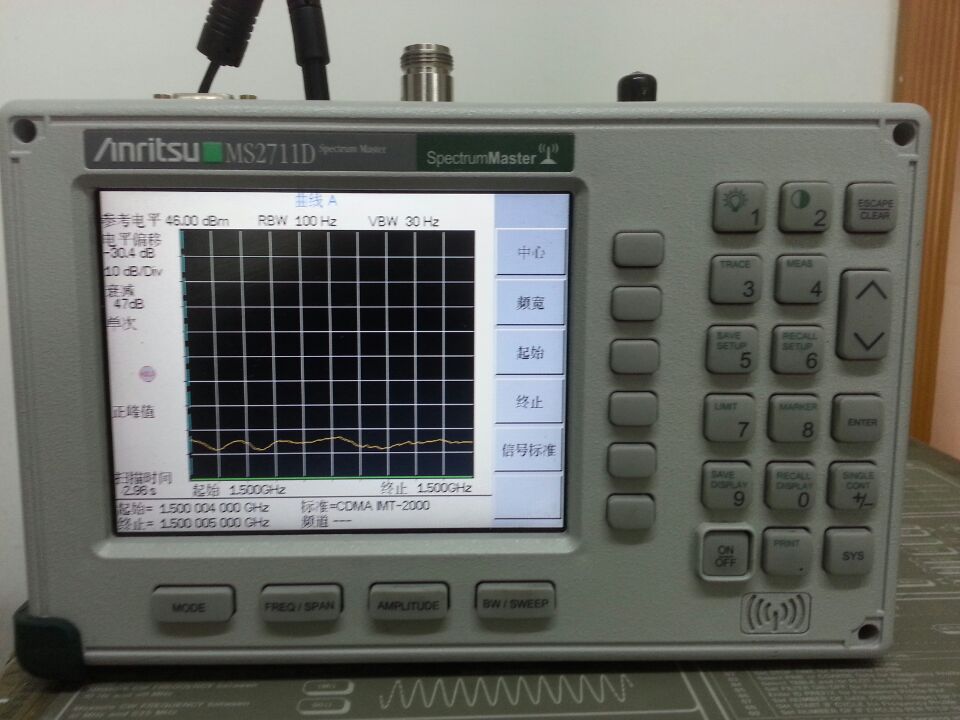Click the down arrow on rocker key
This screenshot has height=720, width=960.
point(868,340)
